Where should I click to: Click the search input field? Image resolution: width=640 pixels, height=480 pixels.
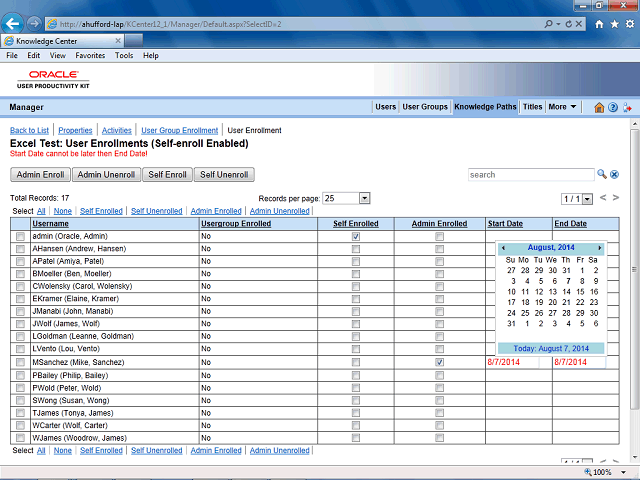pos(531,175)
